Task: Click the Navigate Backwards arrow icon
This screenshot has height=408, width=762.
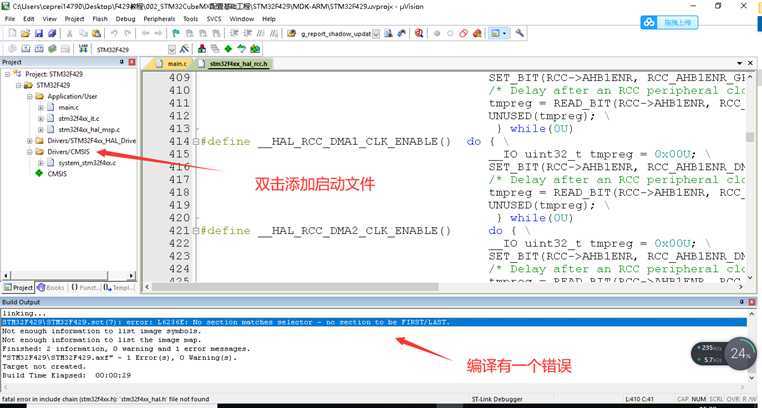Action: coord(145,34)
